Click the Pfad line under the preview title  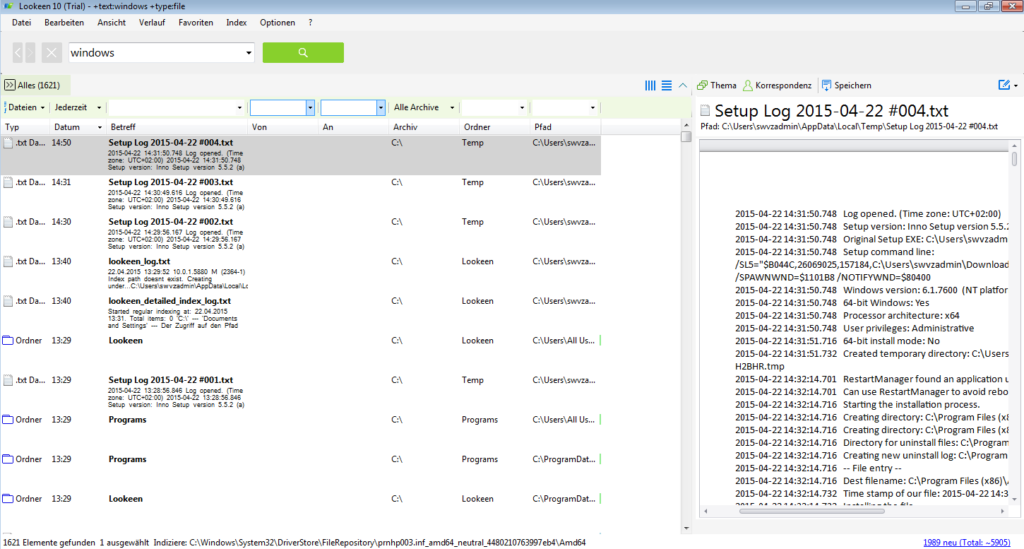point(849,127)
